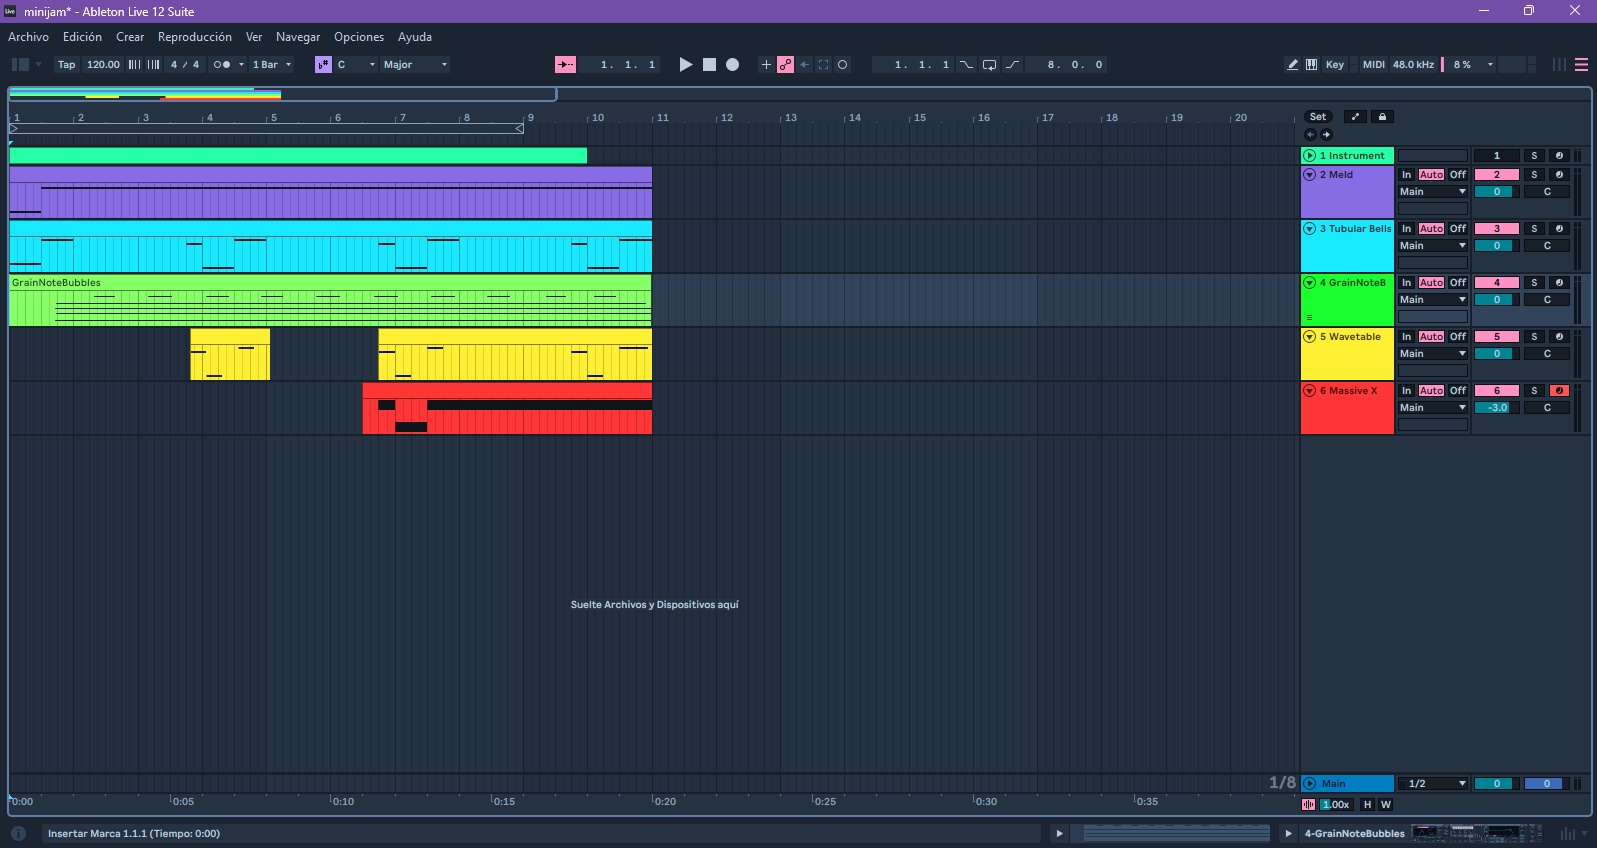Viewport: 1597px width, 848px height.
Task: Toggle the Follow playback icon
Action: click(x=565, y=65)
